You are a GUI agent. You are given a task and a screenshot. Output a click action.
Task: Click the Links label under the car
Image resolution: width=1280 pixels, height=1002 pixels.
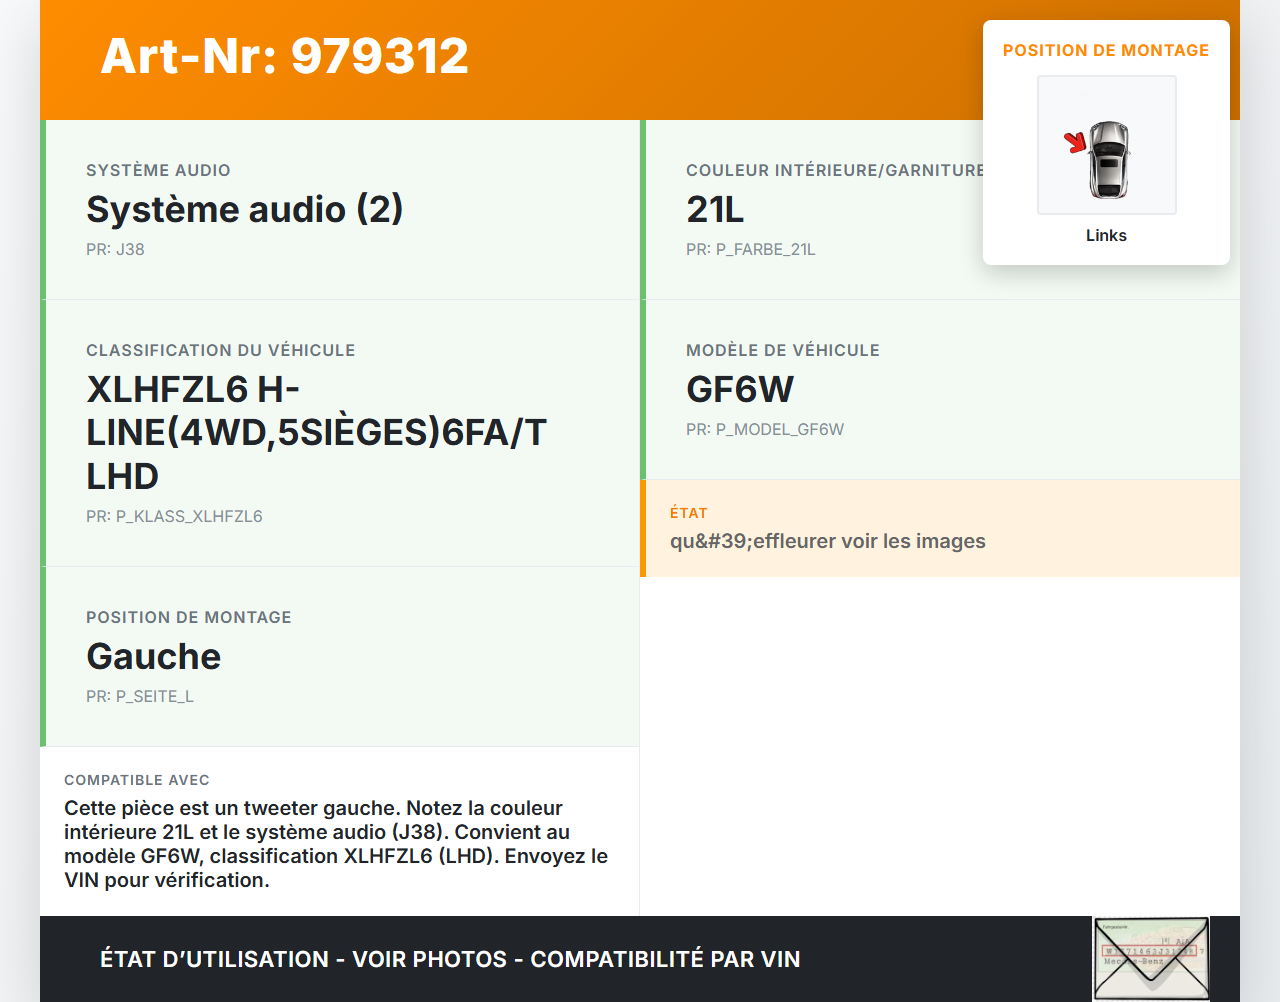(x=1106, y=235)
